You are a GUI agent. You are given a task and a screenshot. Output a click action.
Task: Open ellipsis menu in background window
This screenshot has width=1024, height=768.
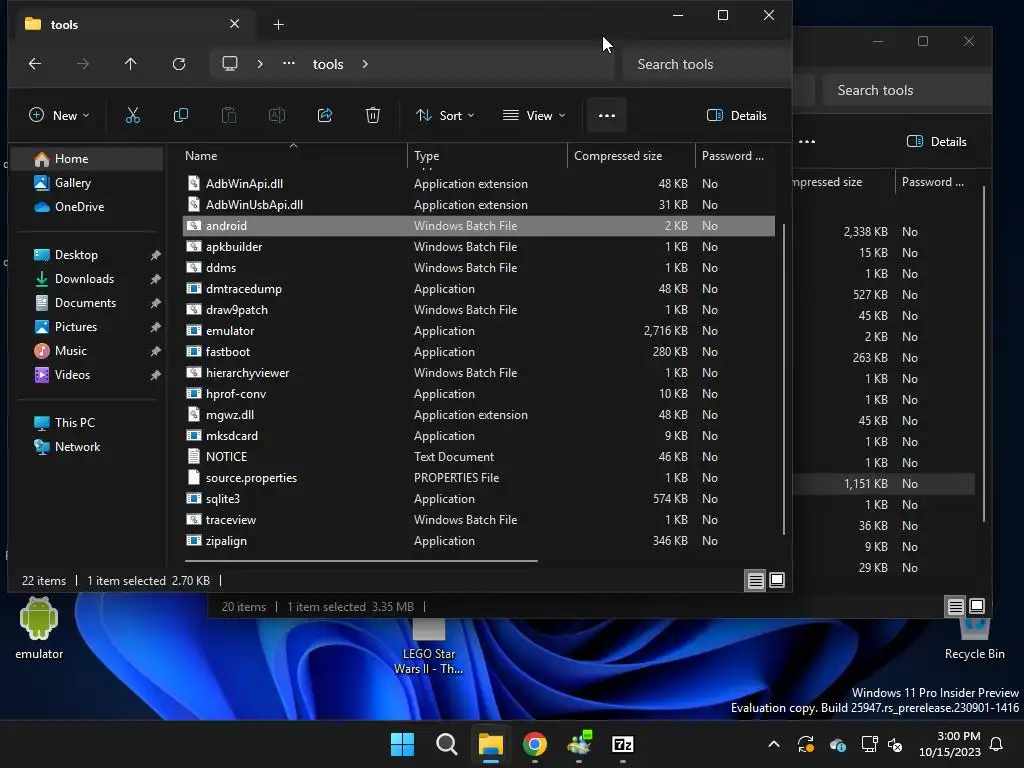(x=807, y=142)
